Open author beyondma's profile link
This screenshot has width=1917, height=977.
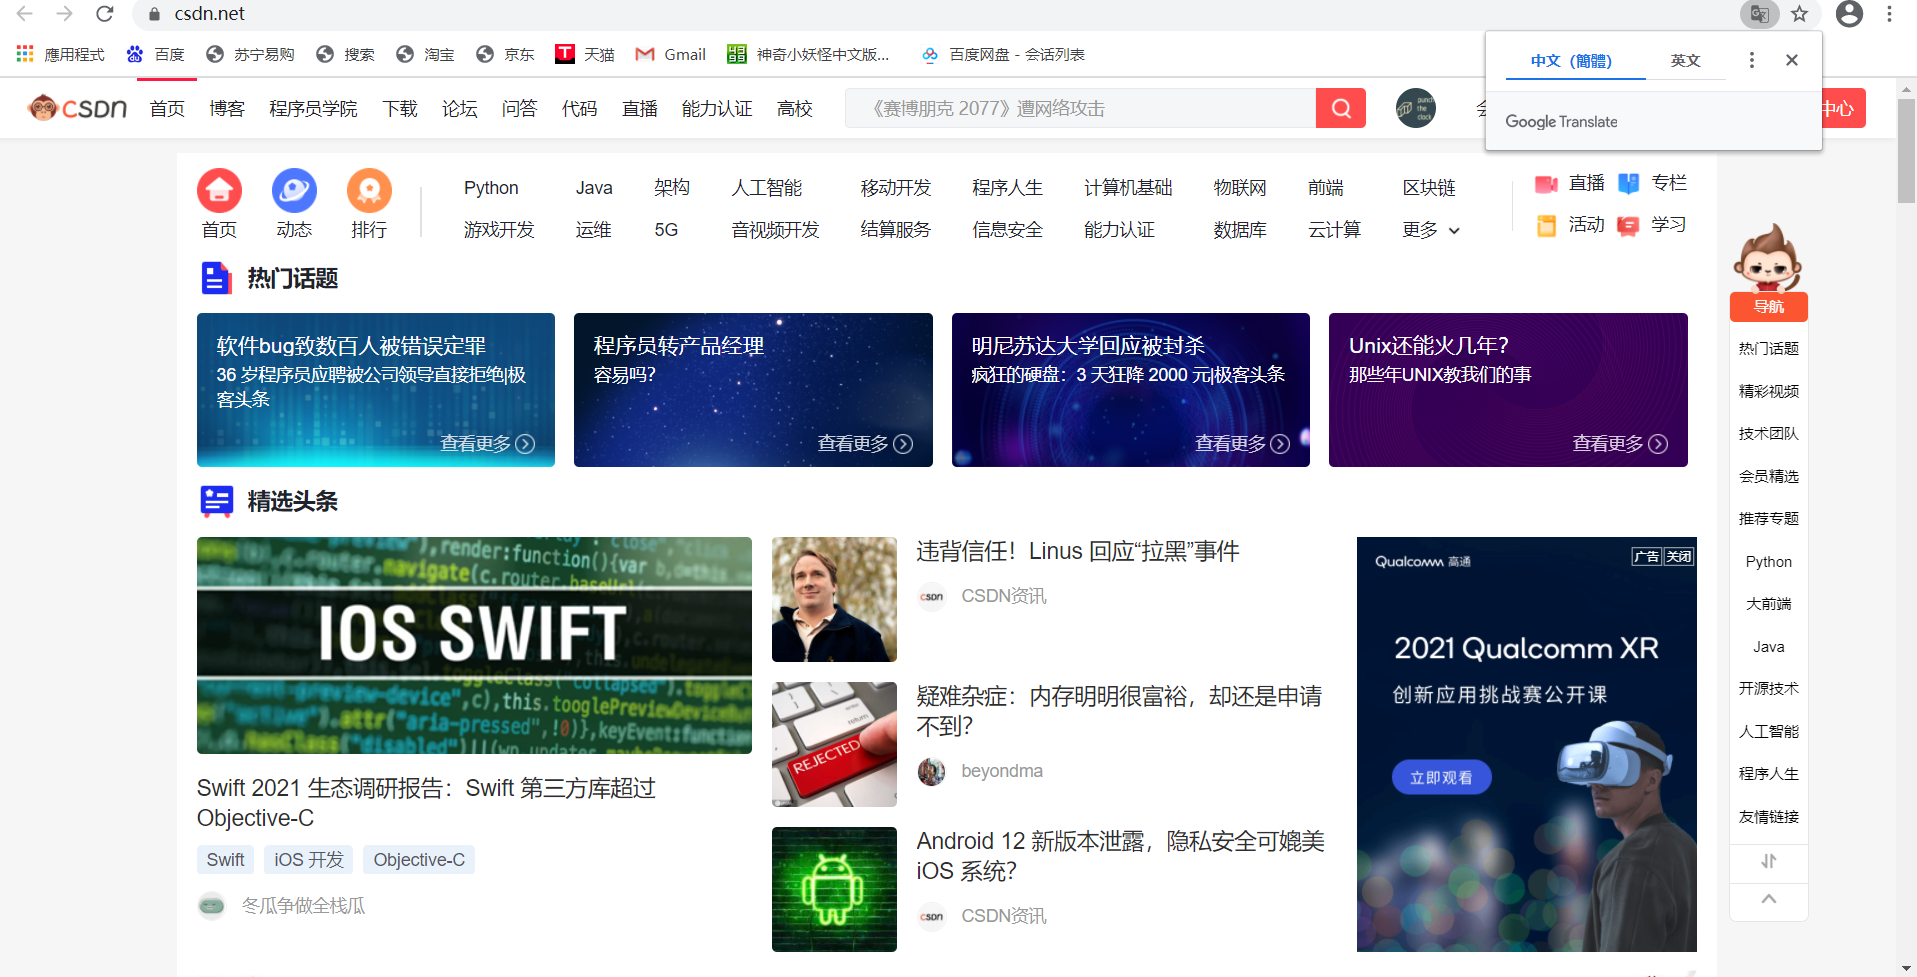pos(1002,771)
